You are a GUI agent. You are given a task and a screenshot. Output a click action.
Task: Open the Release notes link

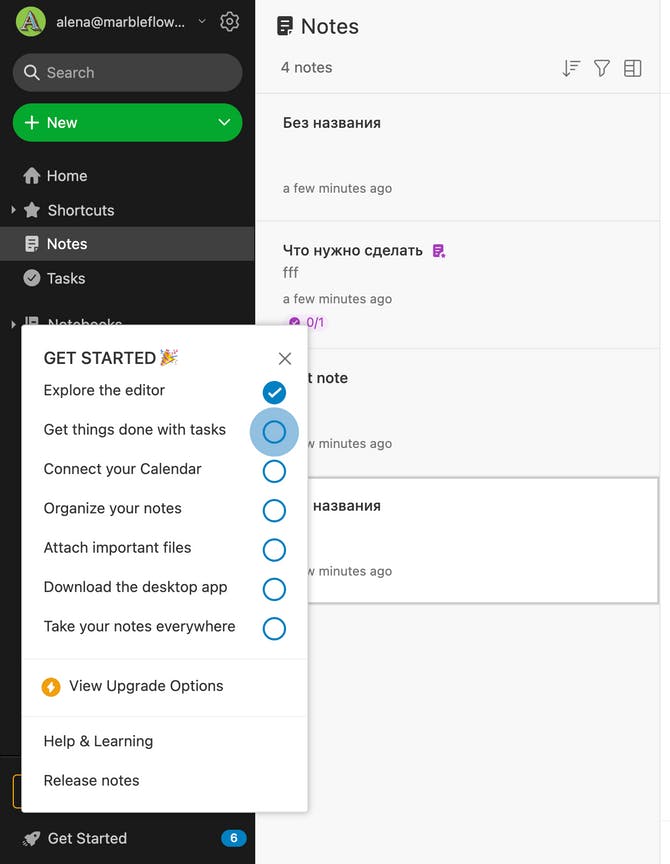point(91,780)
